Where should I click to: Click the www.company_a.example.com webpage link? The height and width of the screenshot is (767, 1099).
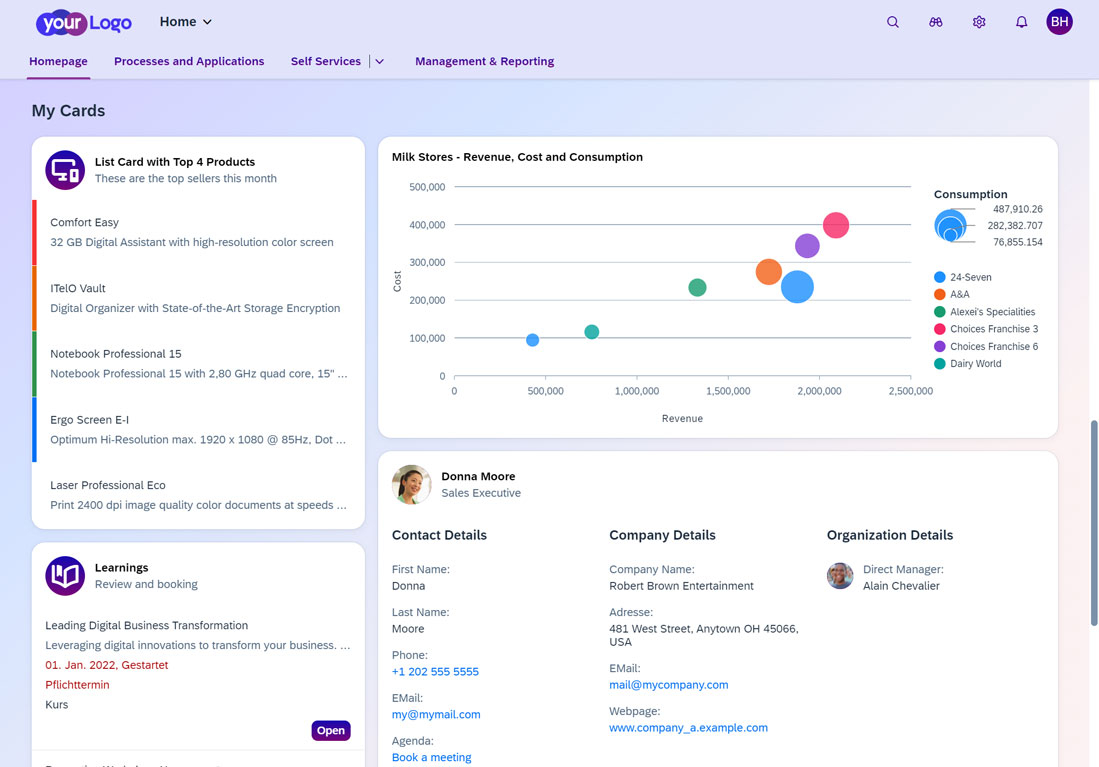click(x=688, y=728)
